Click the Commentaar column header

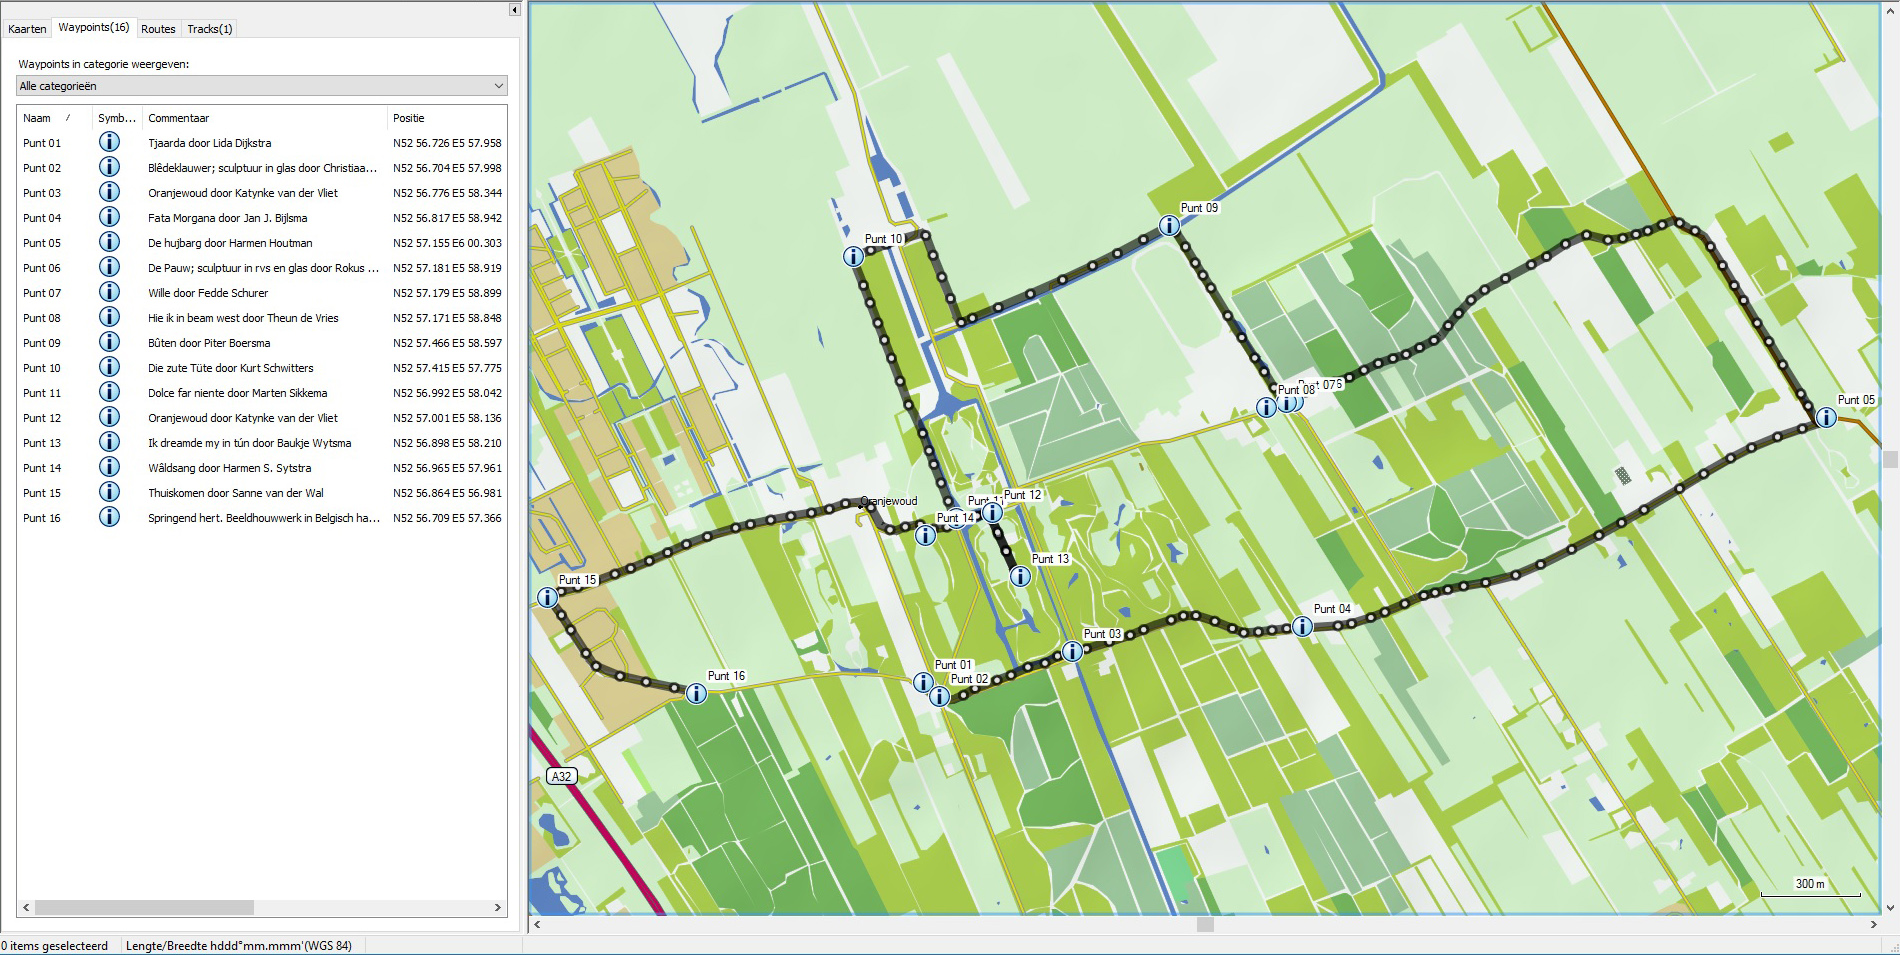(179, 118)
